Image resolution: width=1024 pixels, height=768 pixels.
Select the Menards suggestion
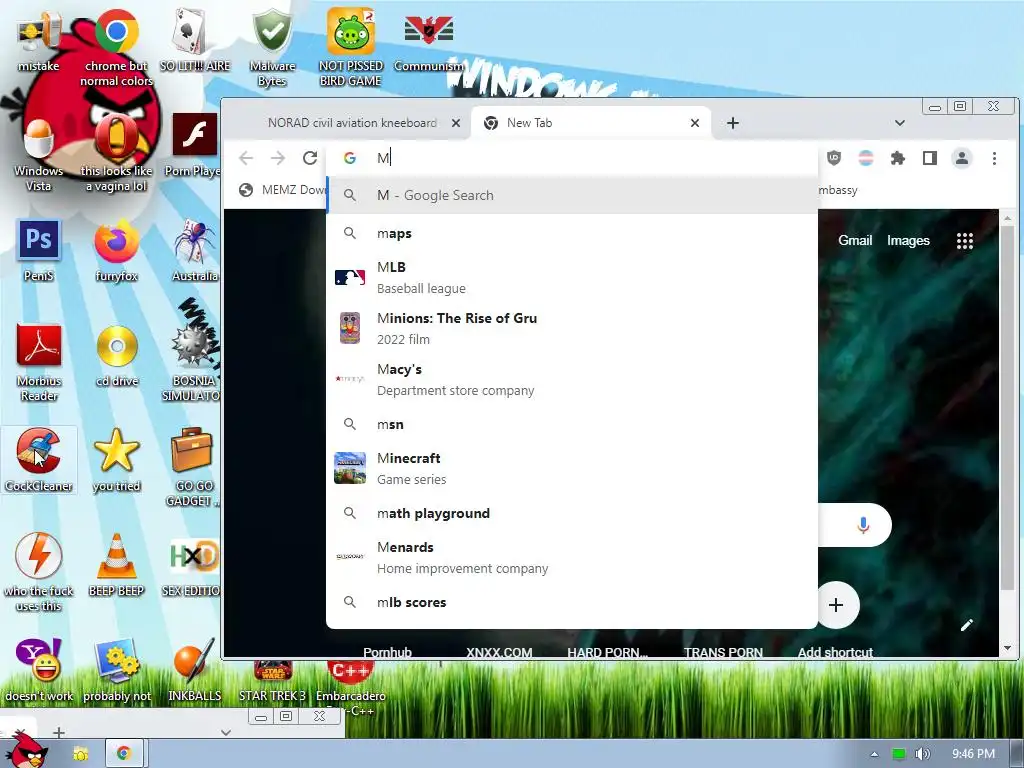click(571, 557)
